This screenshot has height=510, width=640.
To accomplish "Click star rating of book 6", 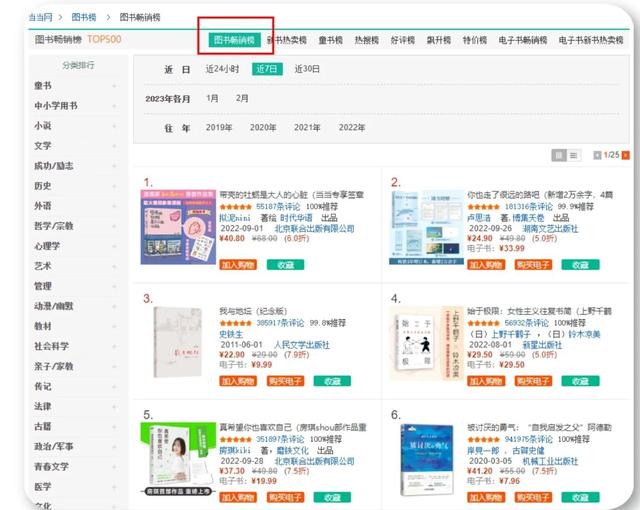I will [x=484, y=438].
